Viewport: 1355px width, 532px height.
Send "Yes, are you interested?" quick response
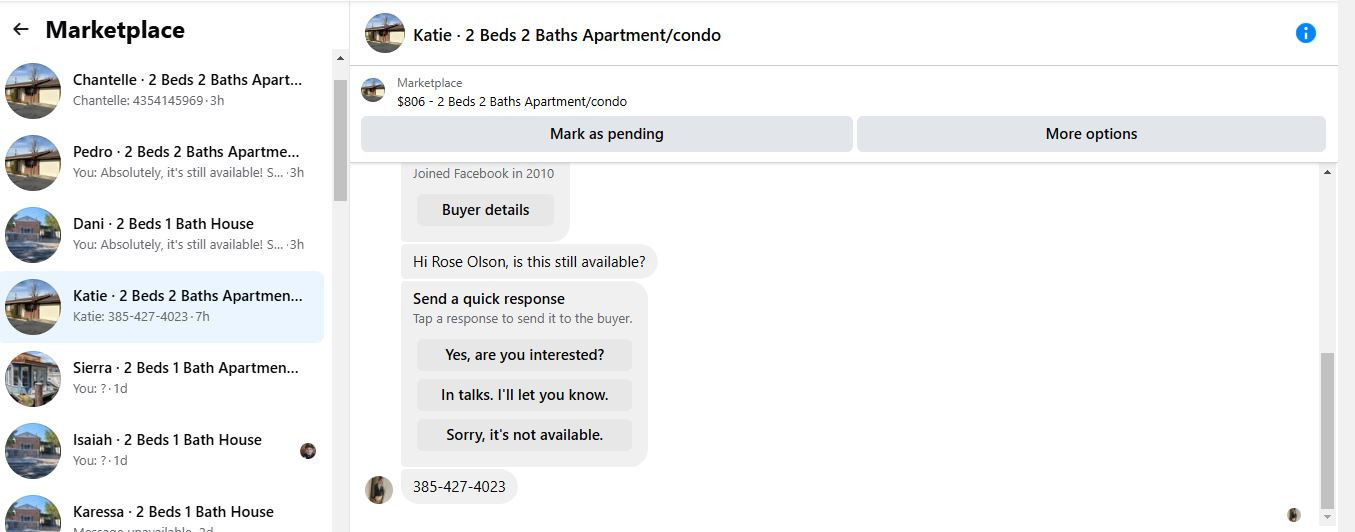pos(524,355)
